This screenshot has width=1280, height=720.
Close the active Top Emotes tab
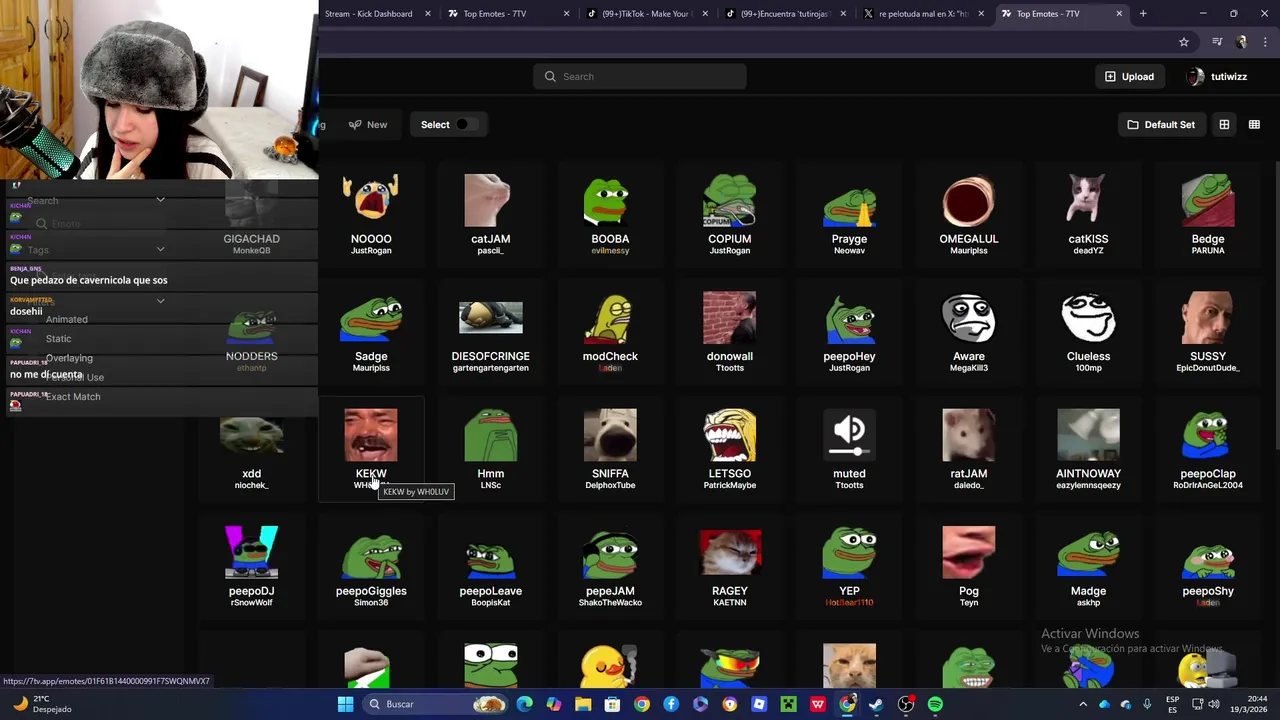point(1119,14)
